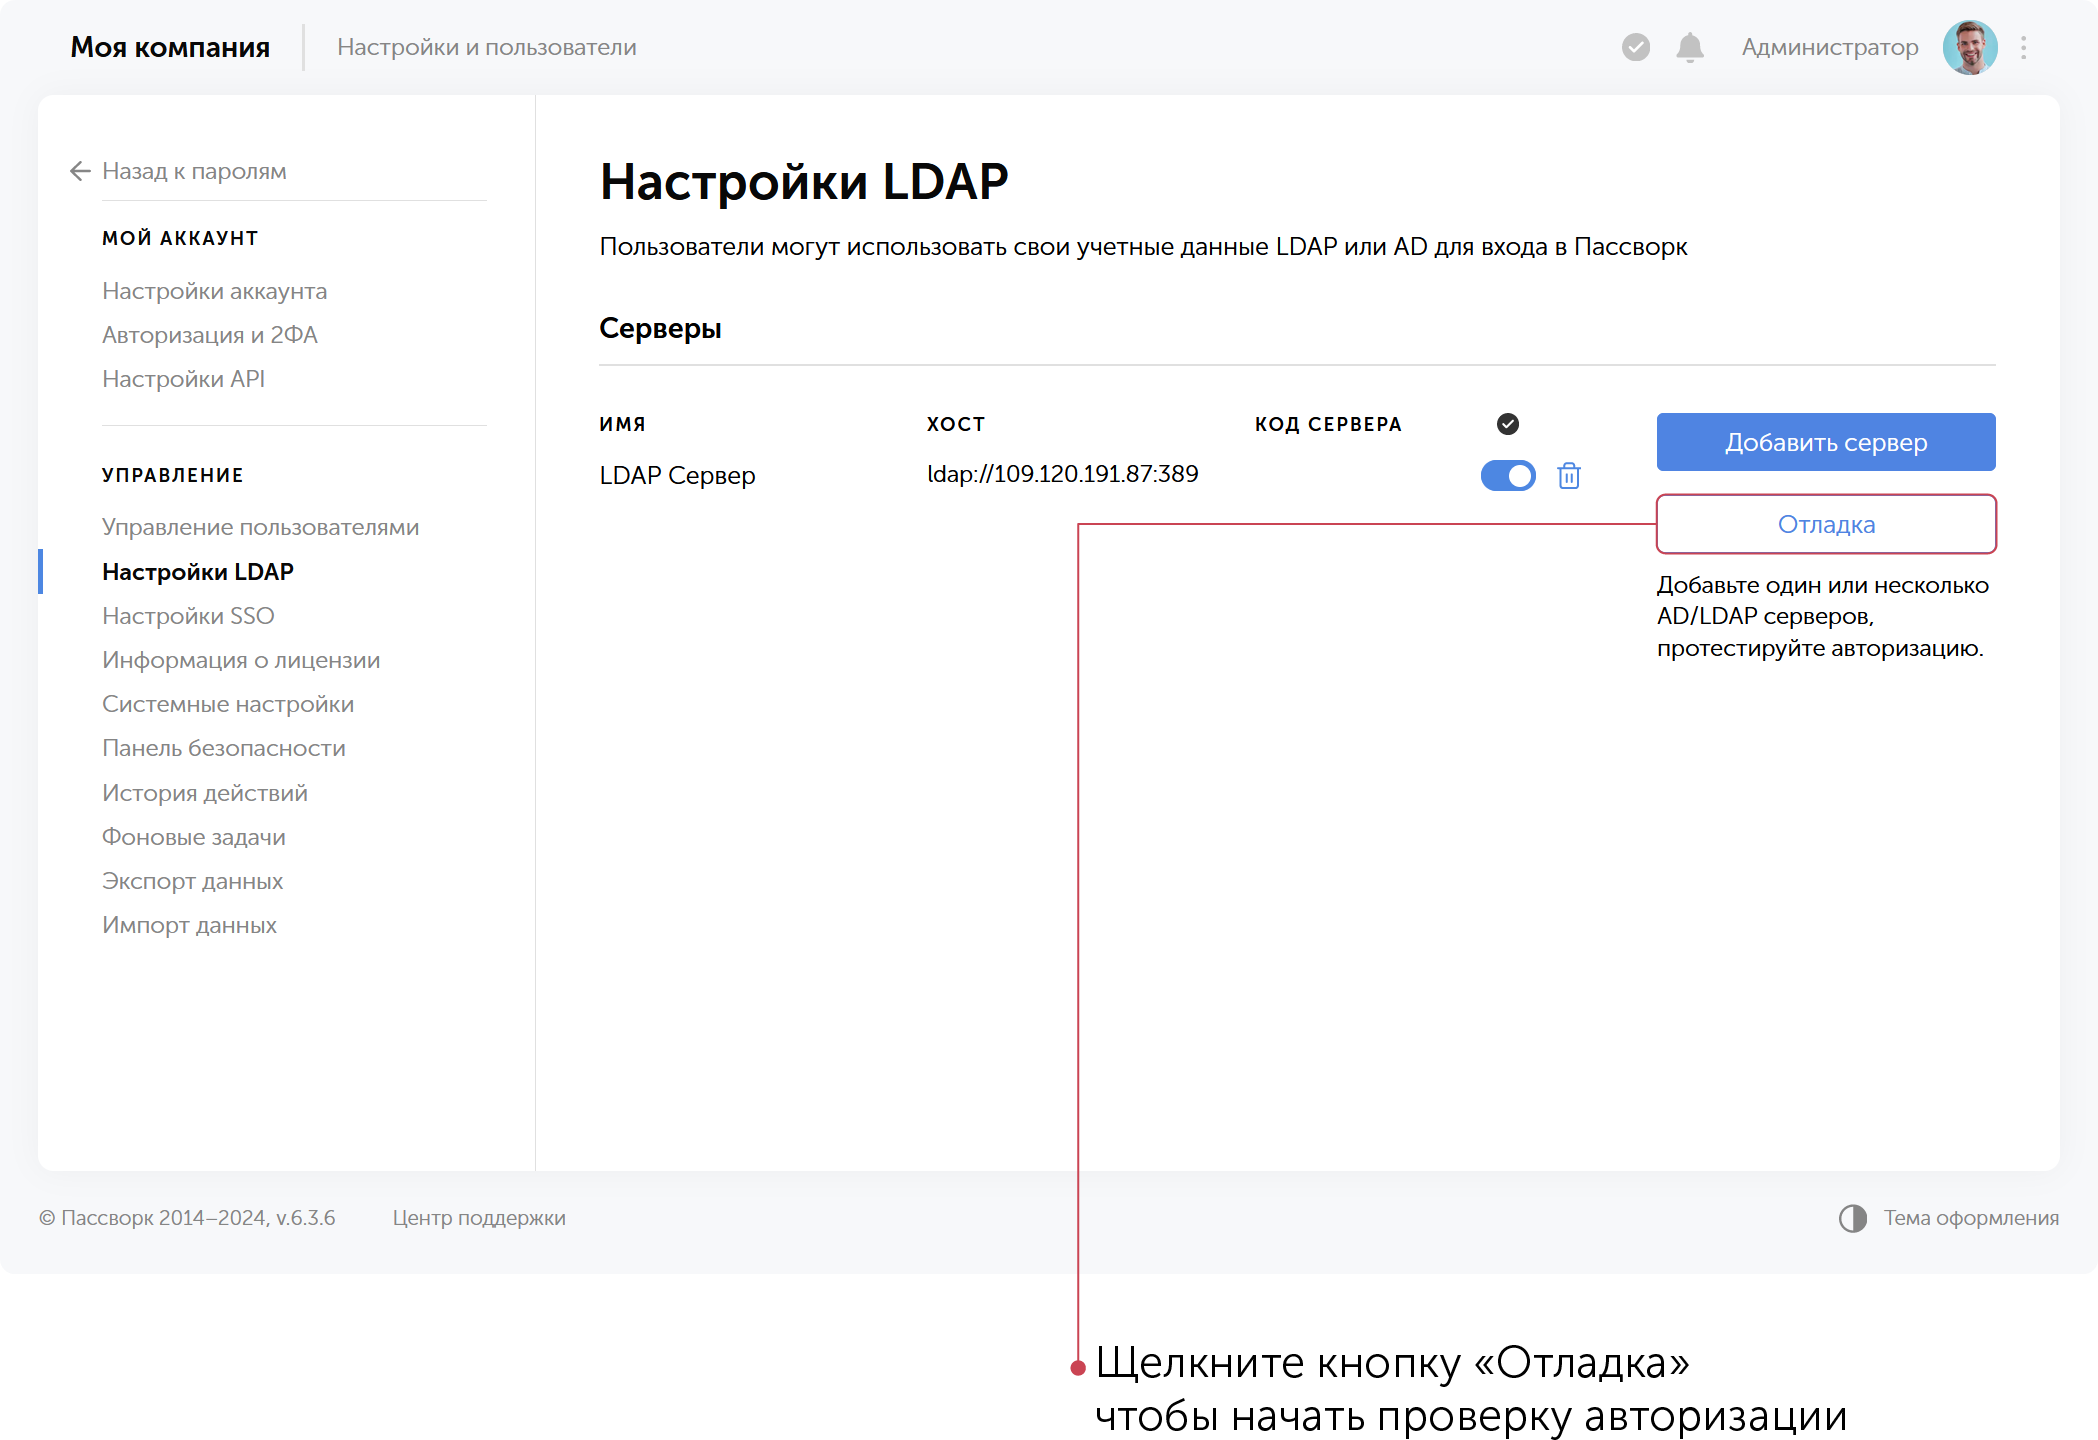Click Добавить сервер button
The width and height of the screenshot is (2098, 1440).
(x=1825, y=442)
